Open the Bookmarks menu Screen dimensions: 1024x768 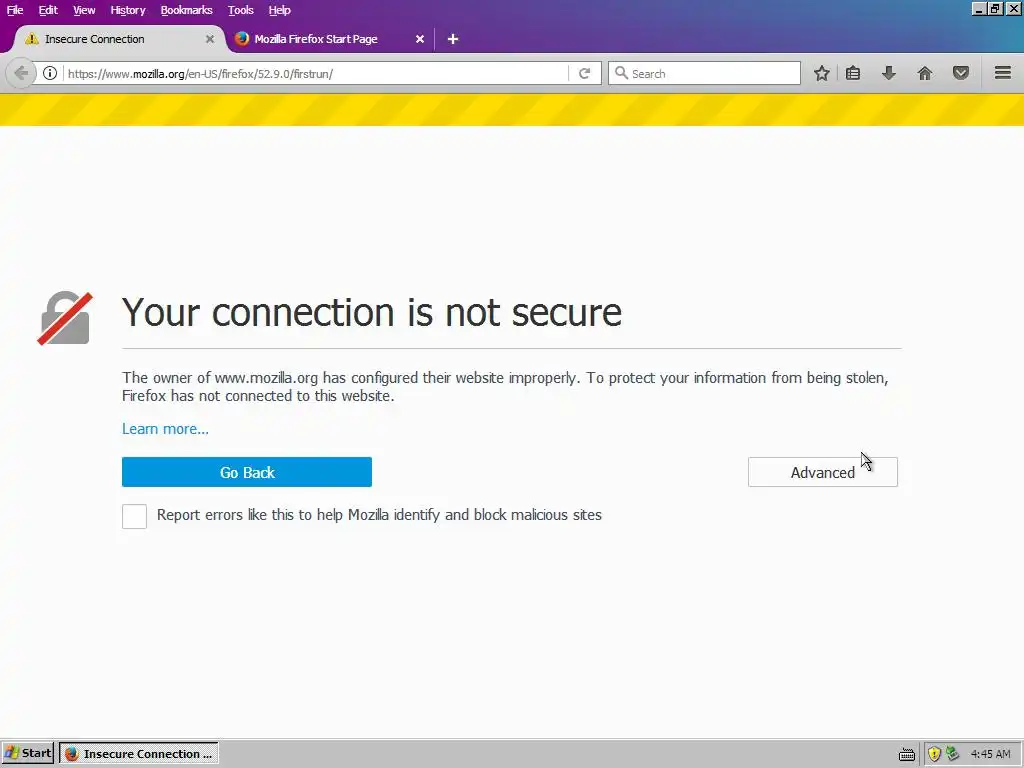tap(186, 10)
